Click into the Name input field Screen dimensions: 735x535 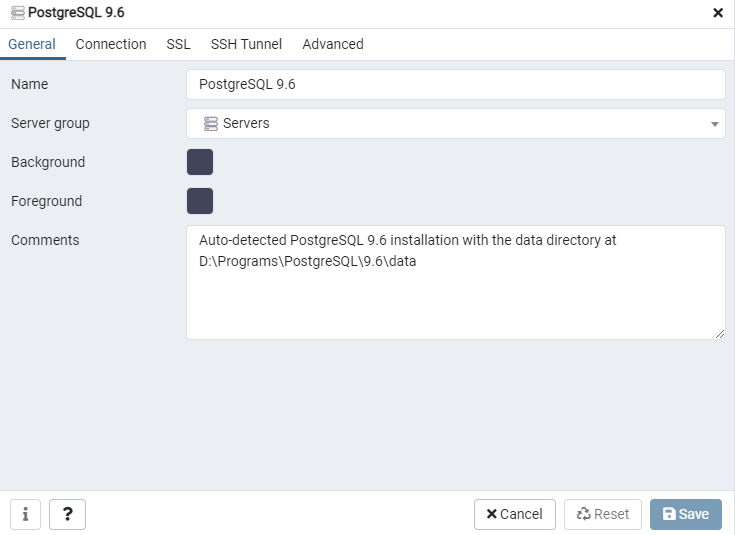456,84
